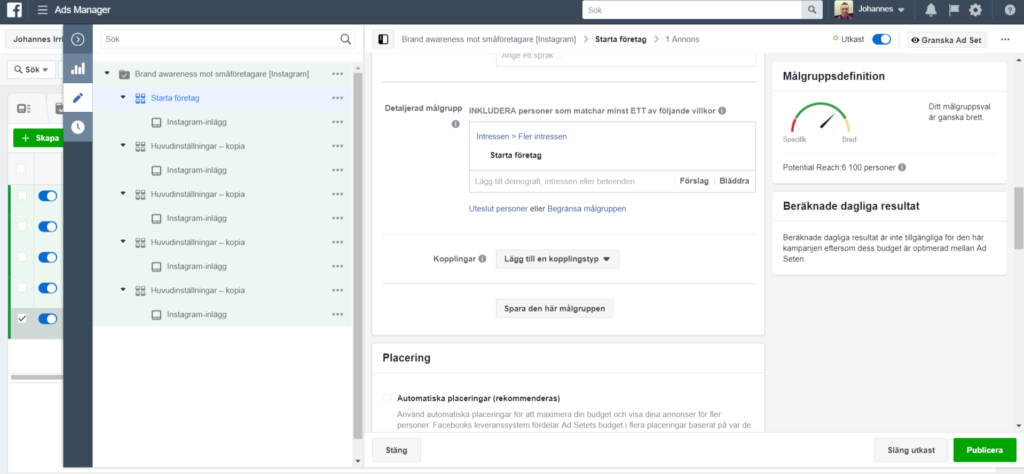This screenshot has height=474, width=1024.
Task: Open the charts view in the sidebar
Action: click(x=77, y=69)
